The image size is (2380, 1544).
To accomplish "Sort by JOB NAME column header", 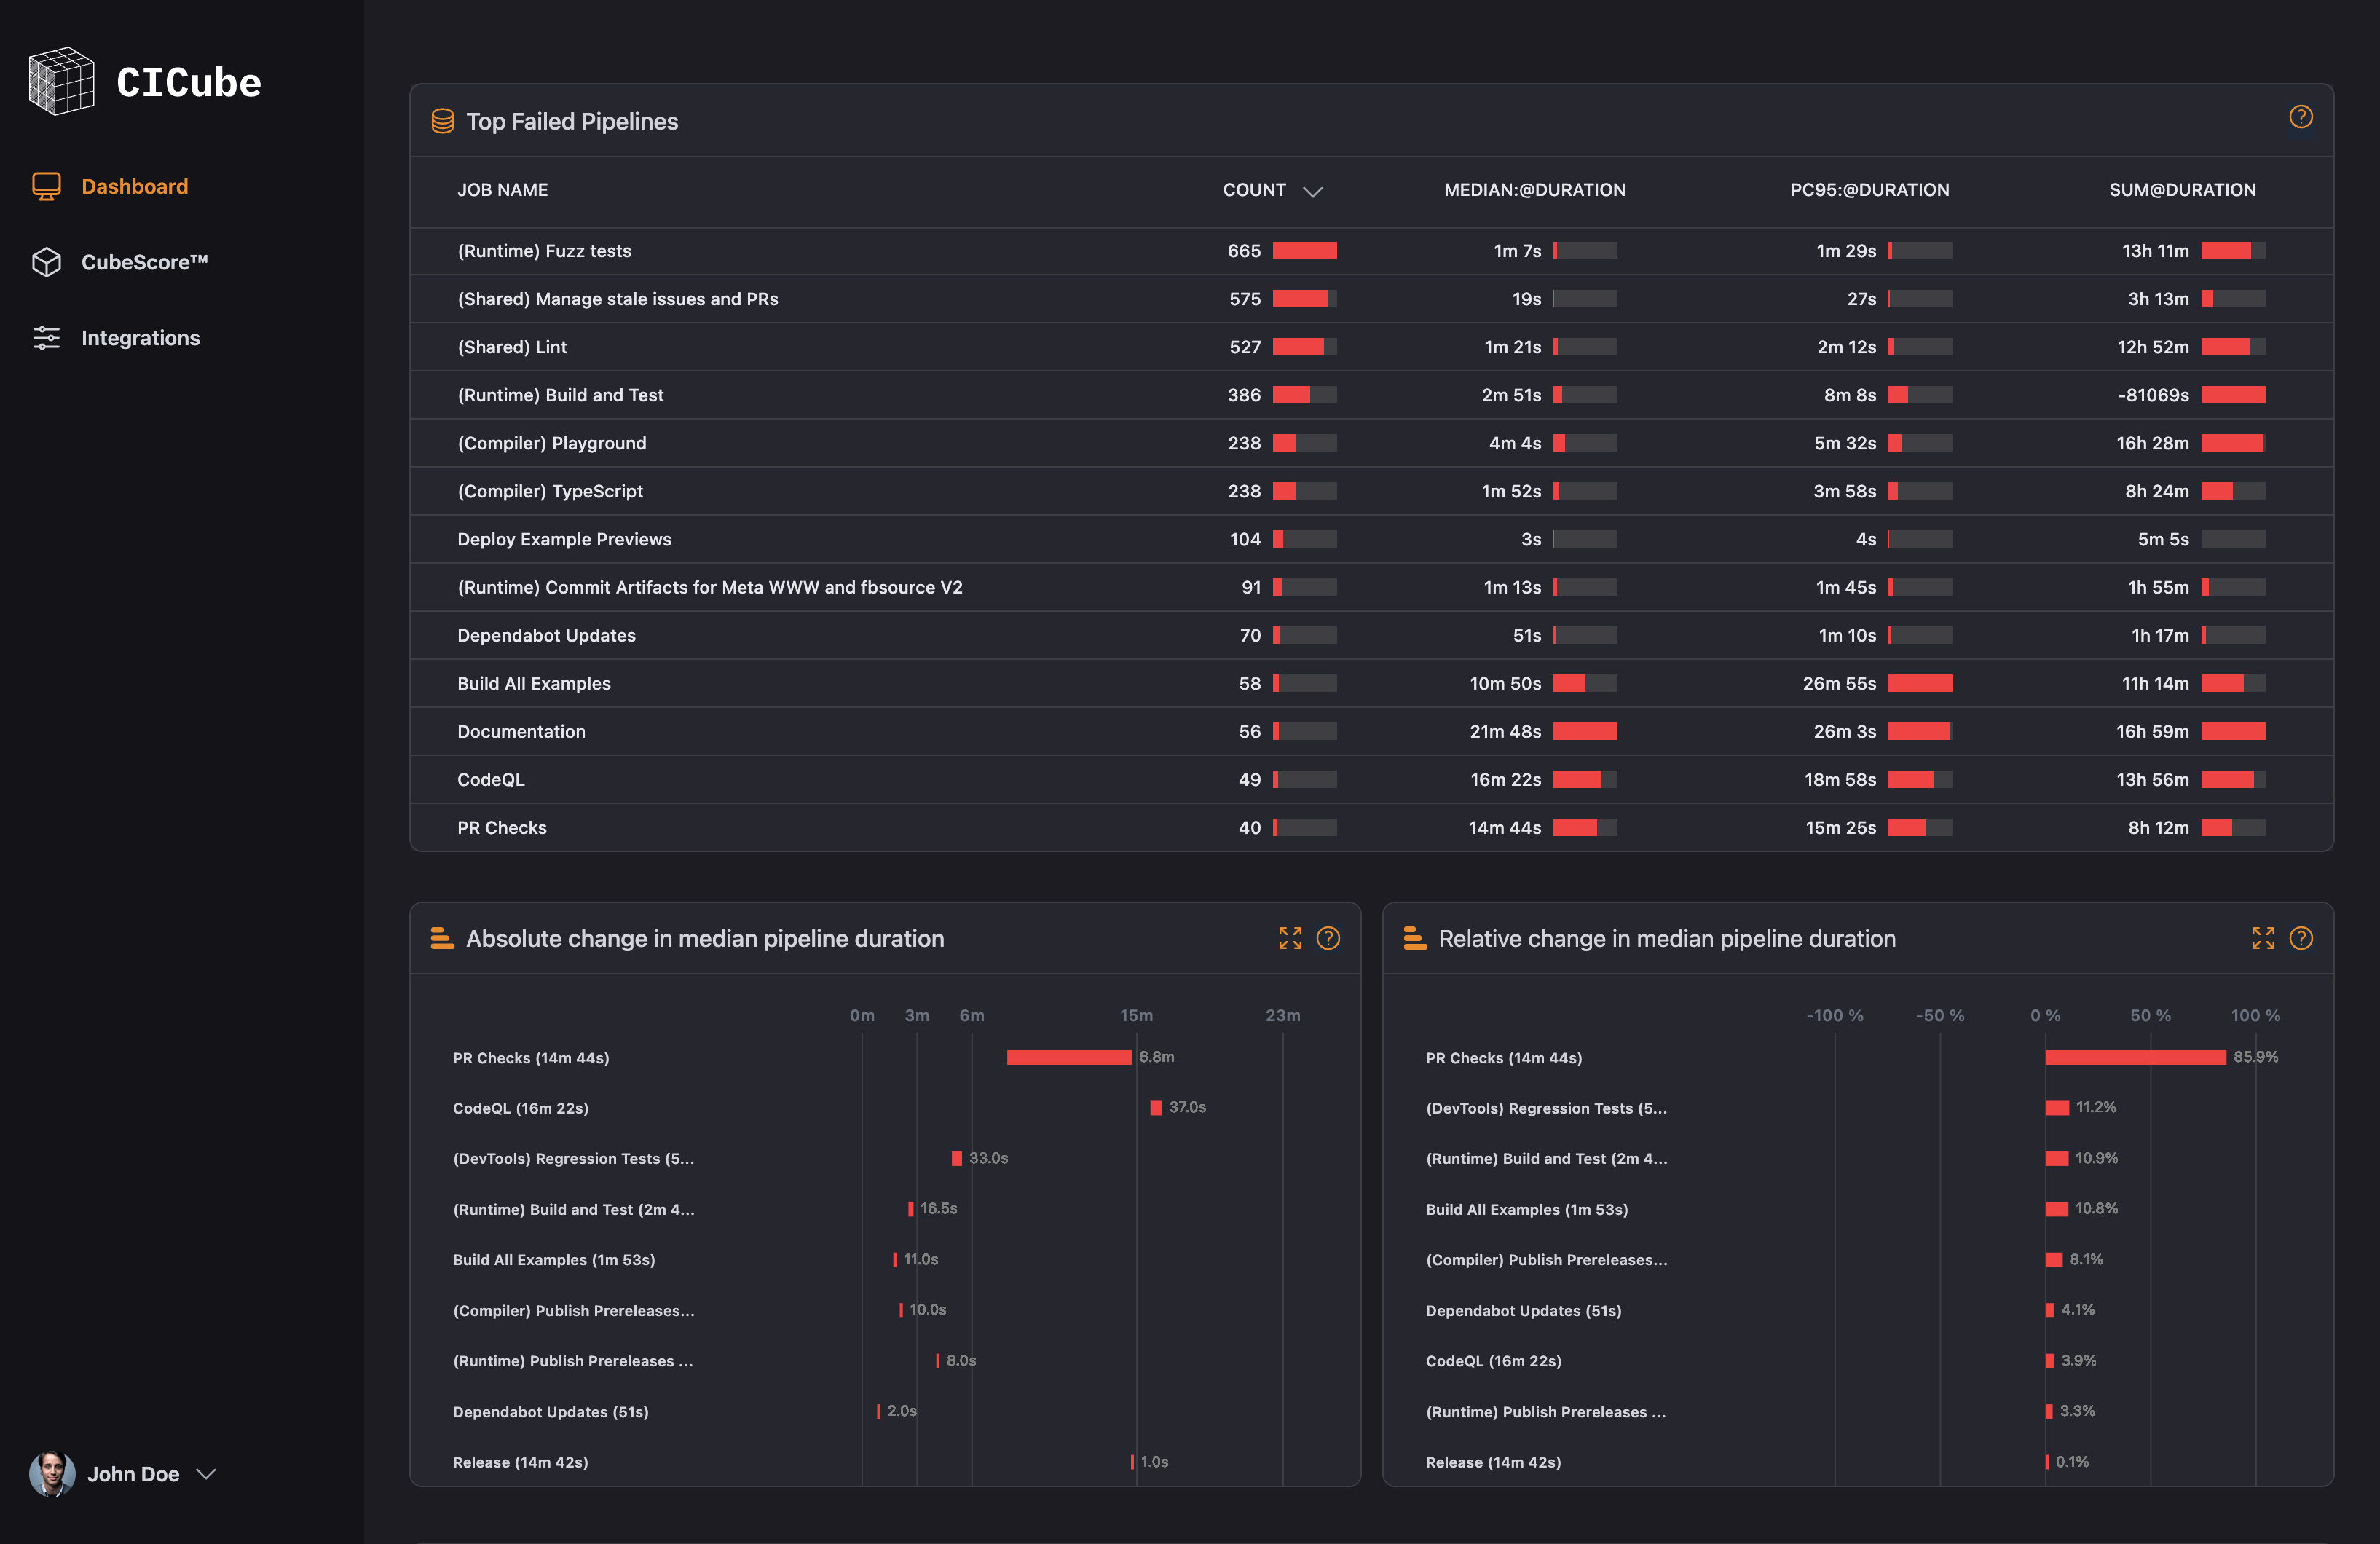I will (x=503, y=190).
